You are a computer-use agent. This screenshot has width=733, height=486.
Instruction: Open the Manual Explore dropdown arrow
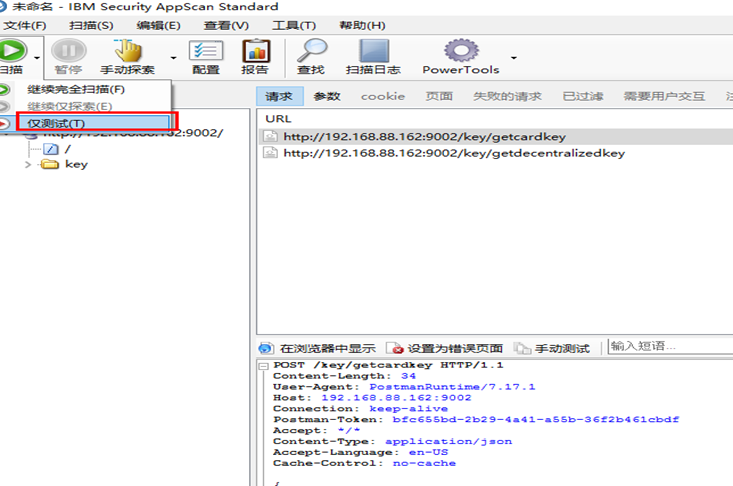[173, 58]
